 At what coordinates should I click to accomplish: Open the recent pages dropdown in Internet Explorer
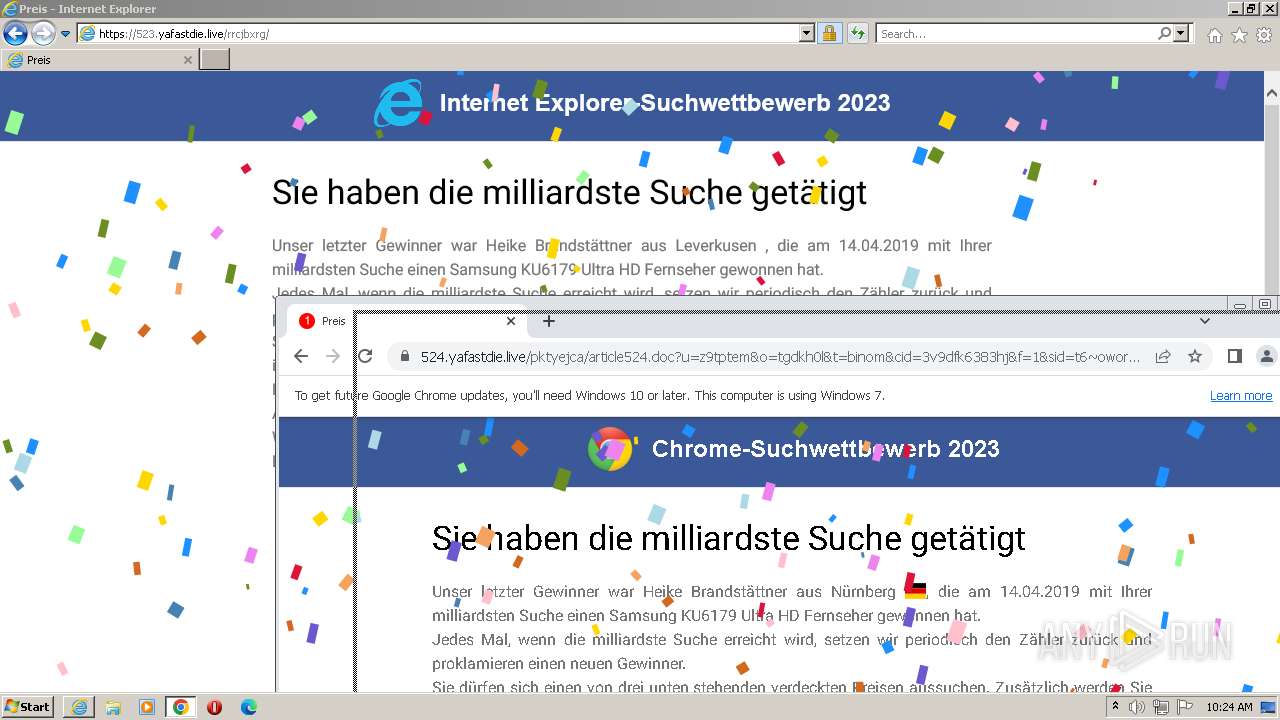pyautogui.click(x=65, y=34)
